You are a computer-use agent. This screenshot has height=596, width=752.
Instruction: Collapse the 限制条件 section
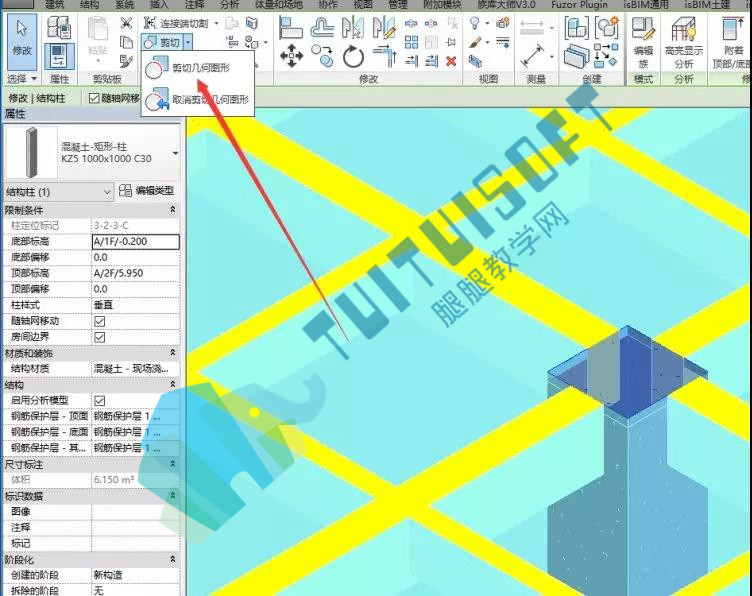(x=173, y=210)
